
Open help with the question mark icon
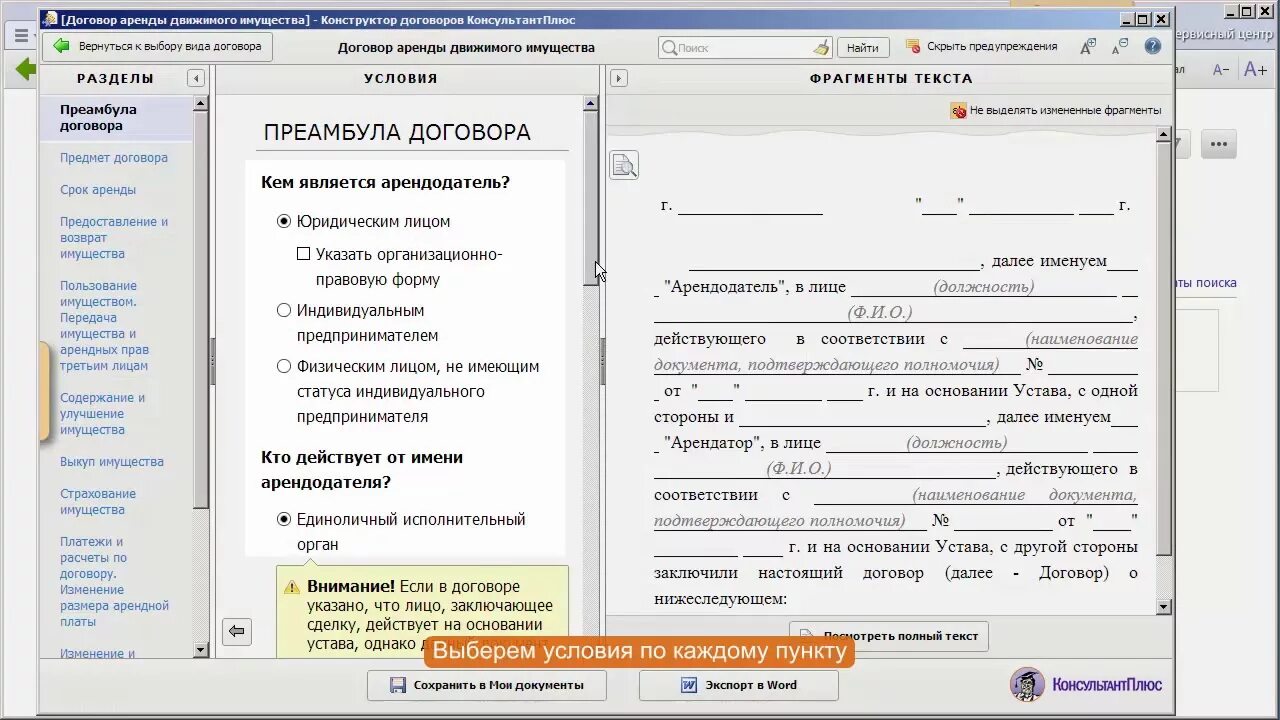1153,46
